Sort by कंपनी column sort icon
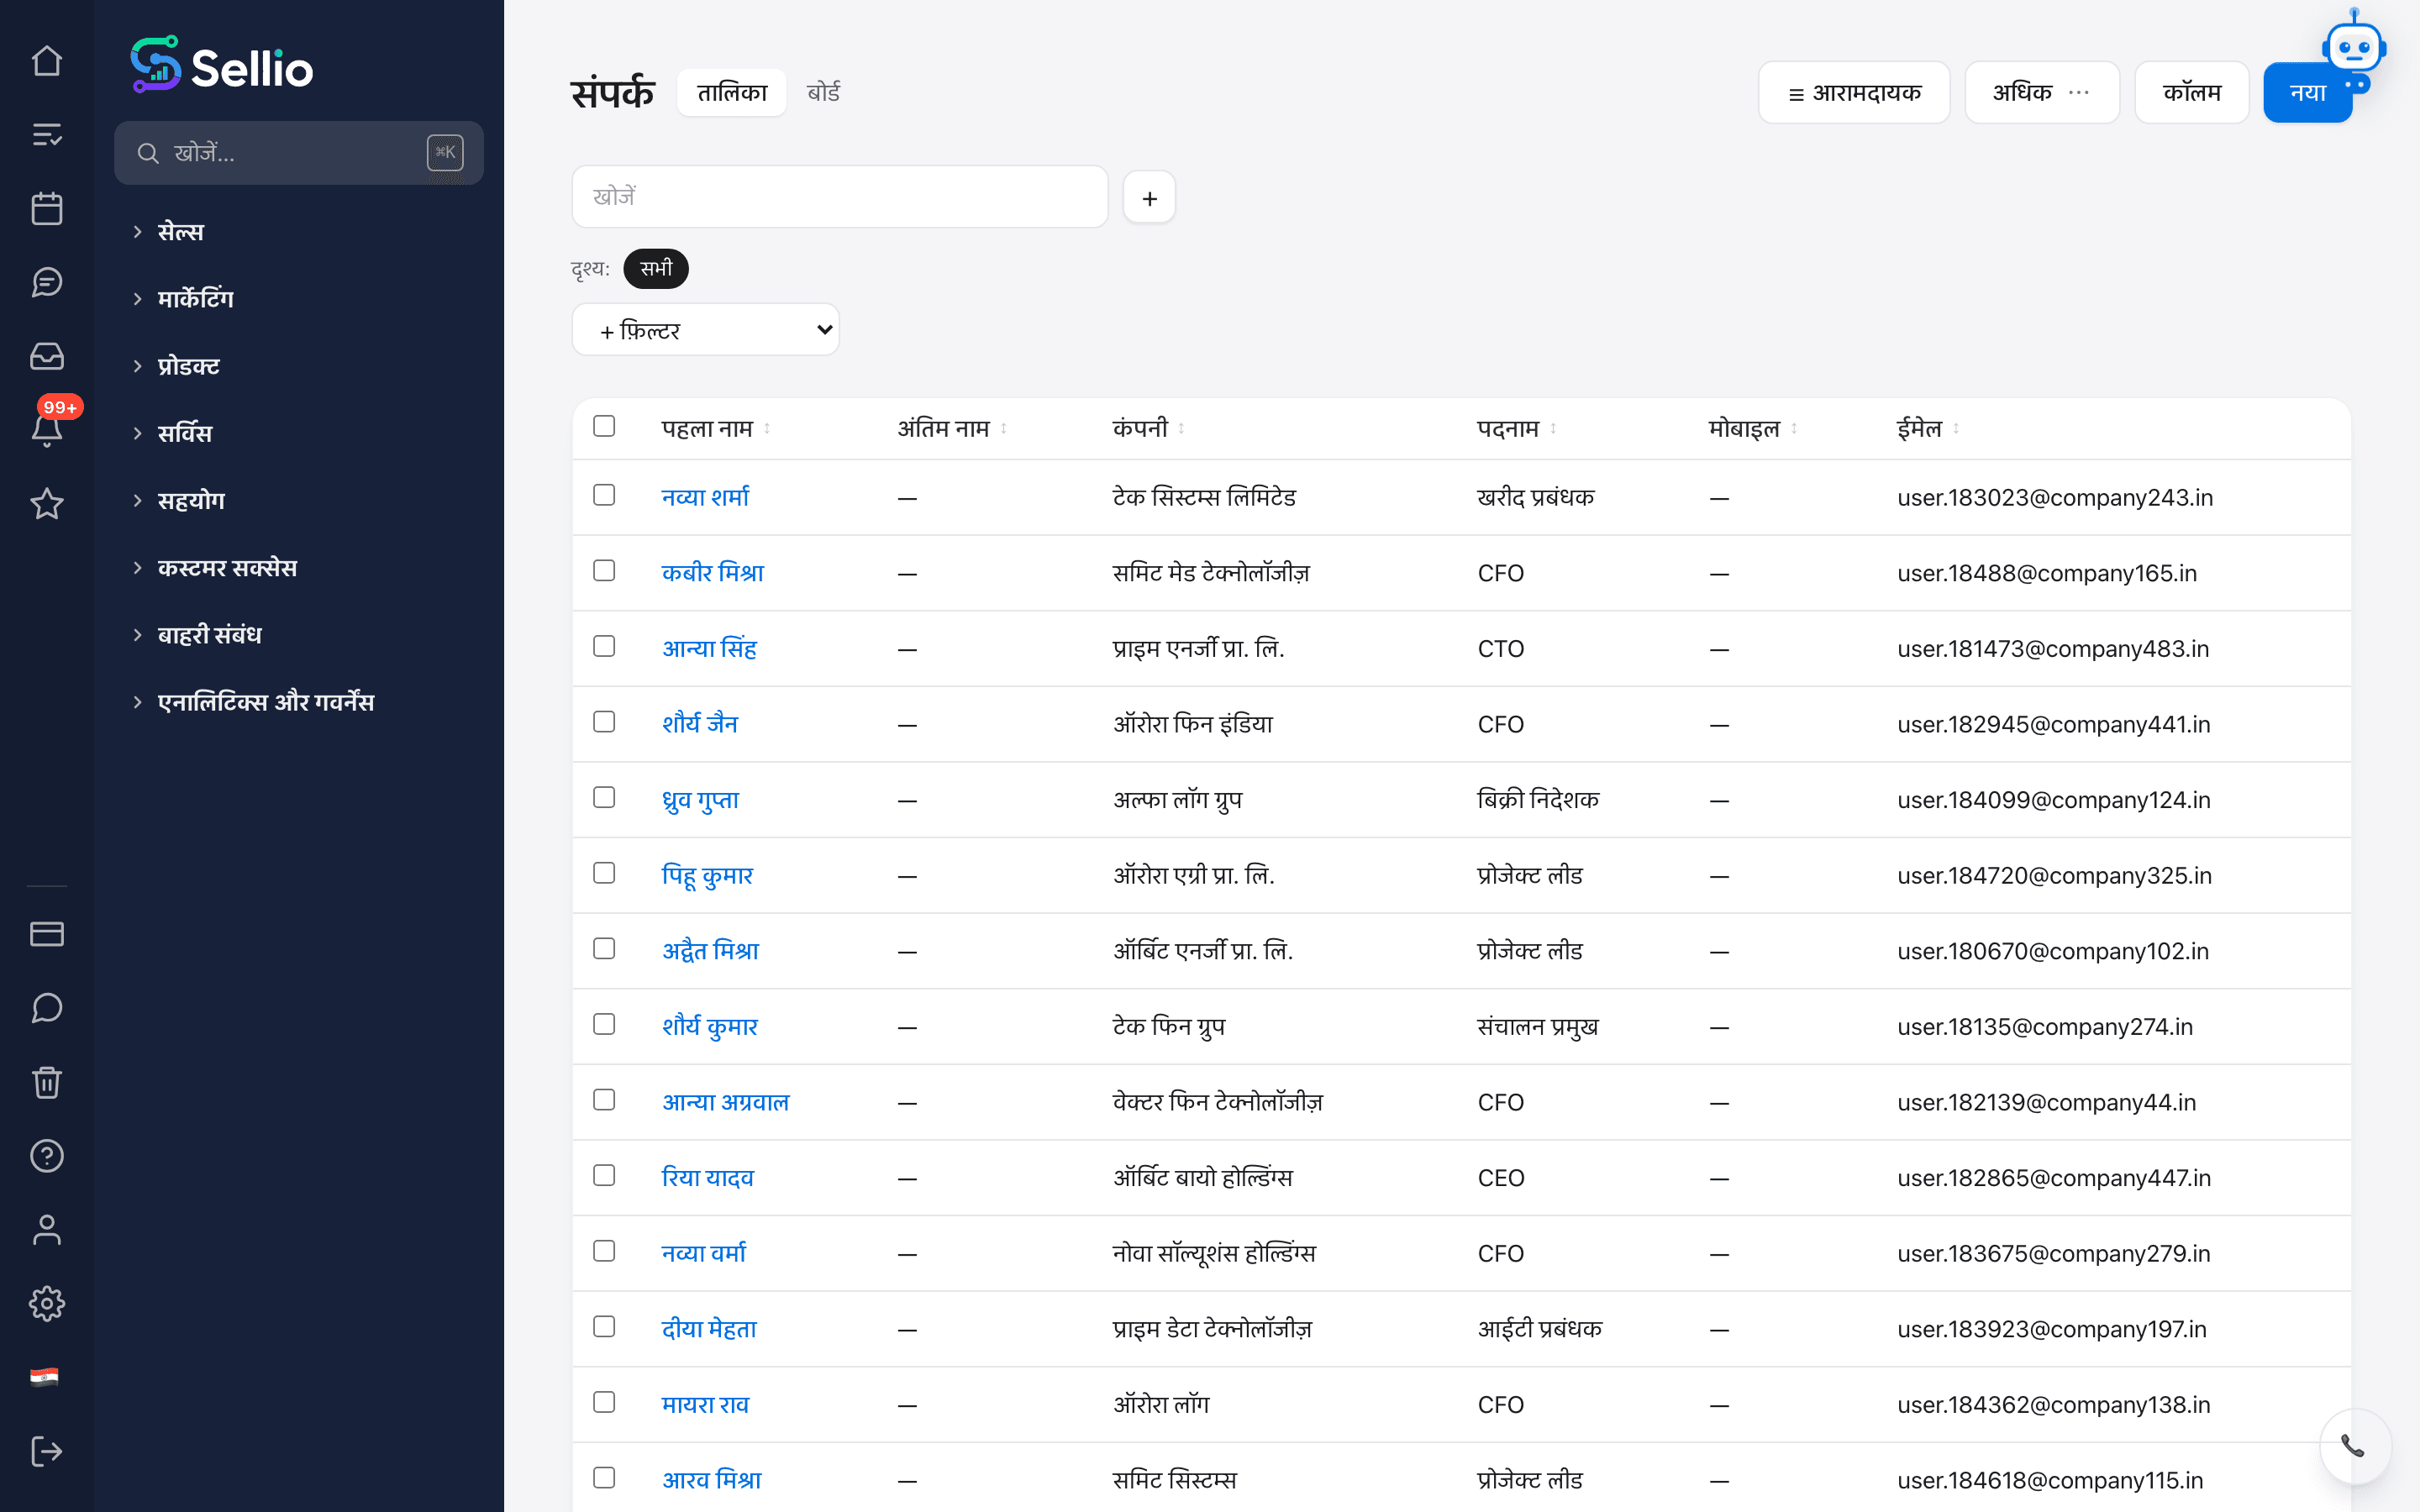 click(x=1181, y=429)
